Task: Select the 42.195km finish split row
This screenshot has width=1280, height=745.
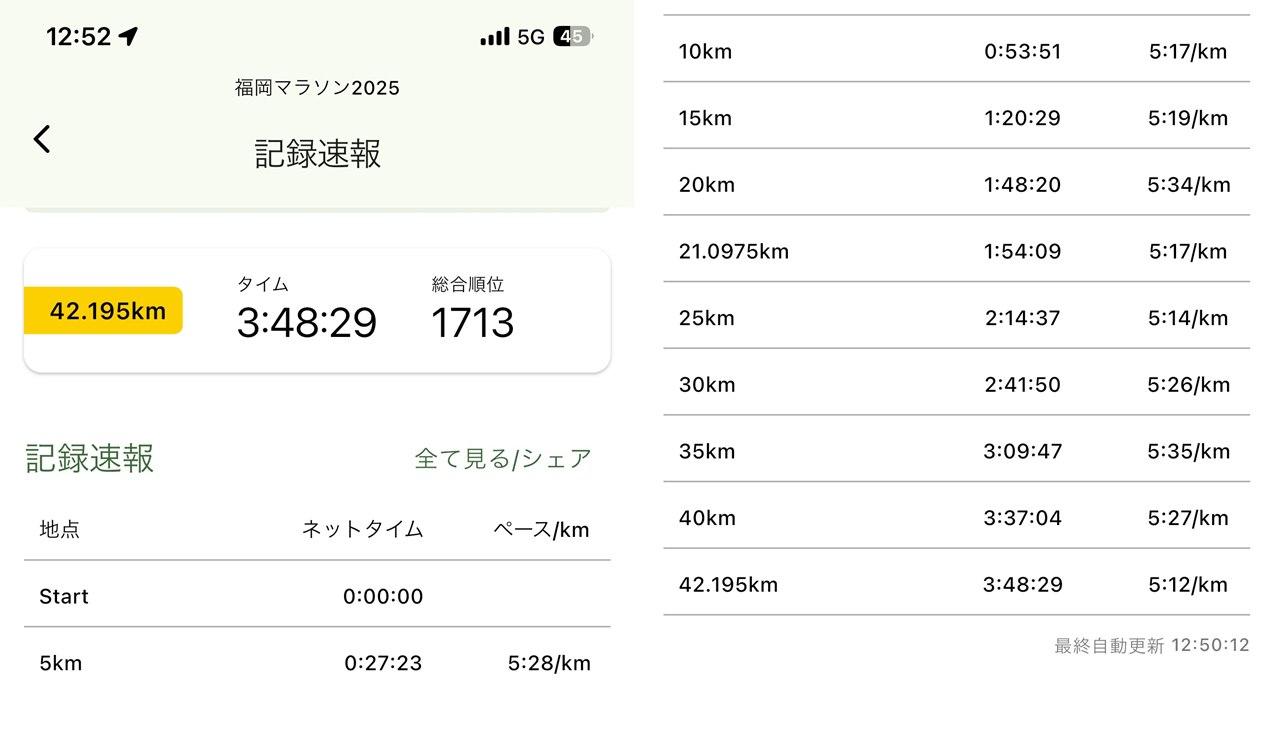Action: click(x=955, y=584)
